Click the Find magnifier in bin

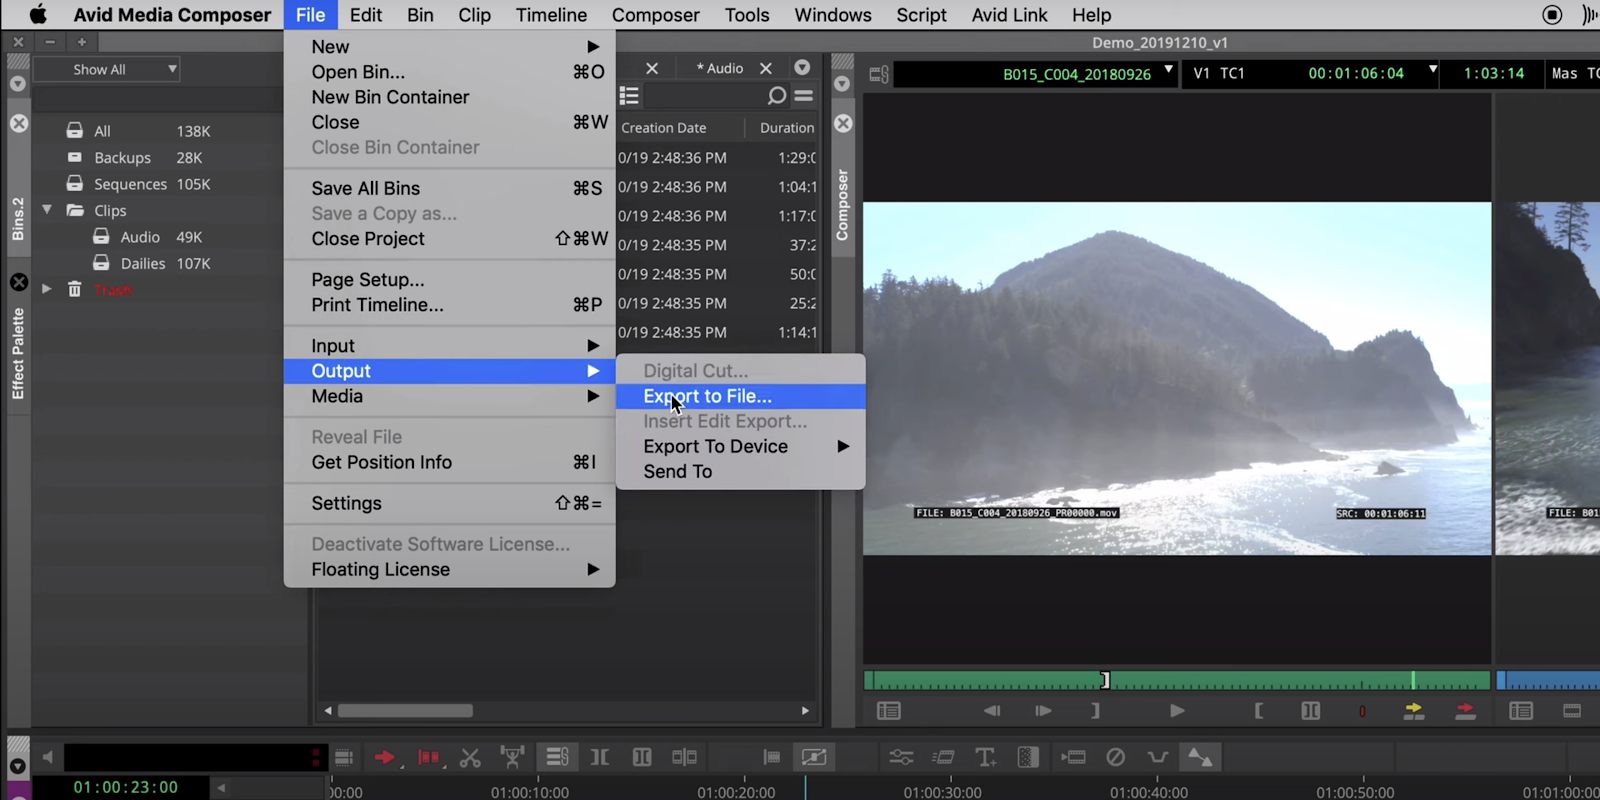pyautogui.click(x=776, y=96)
